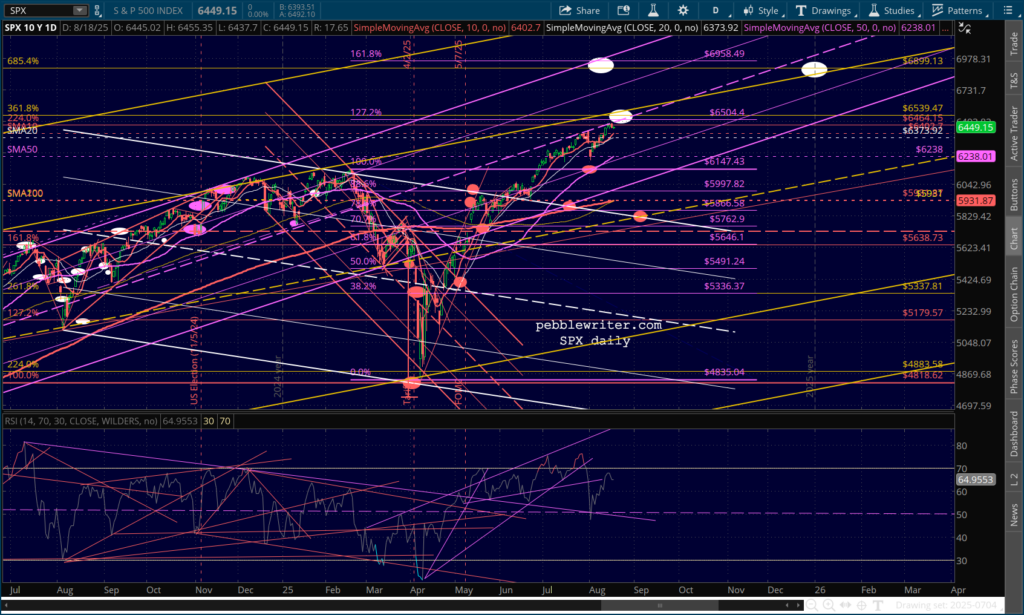Click the Share button
The image size is (1024, 615).
579,10
